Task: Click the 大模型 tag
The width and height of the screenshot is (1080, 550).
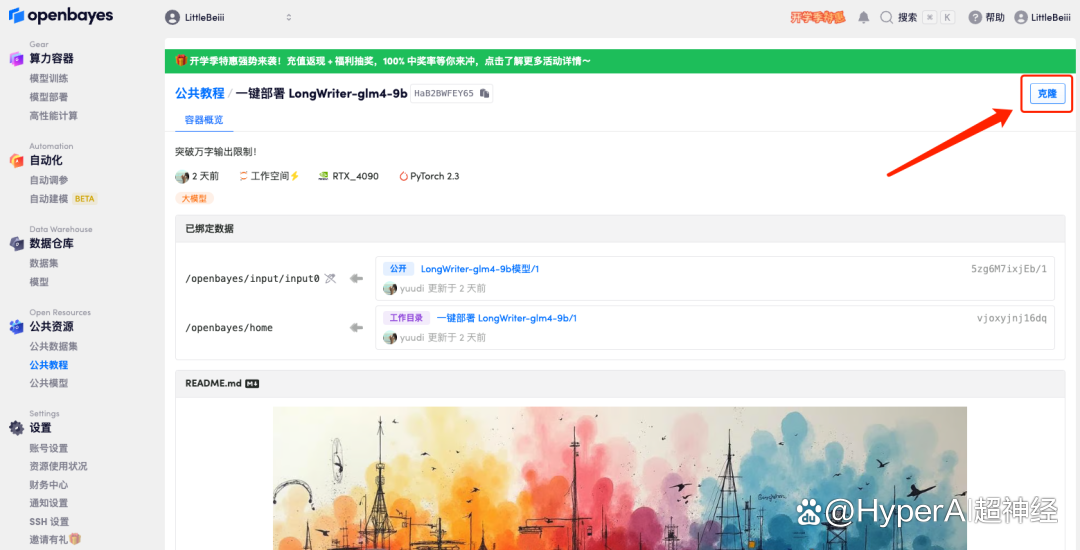Action: pos(194,198)
